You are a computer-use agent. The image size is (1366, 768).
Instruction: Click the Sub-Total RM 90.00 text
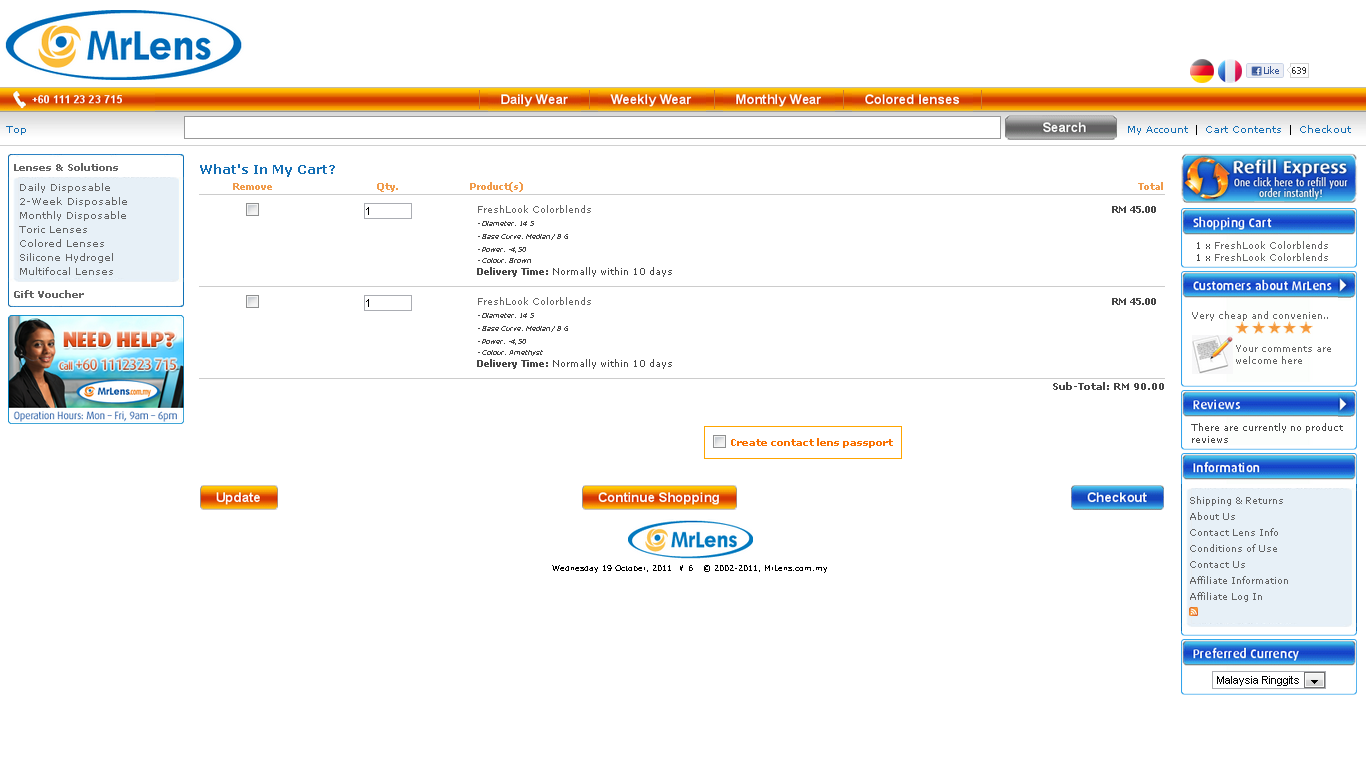[x=1108, y=386]
